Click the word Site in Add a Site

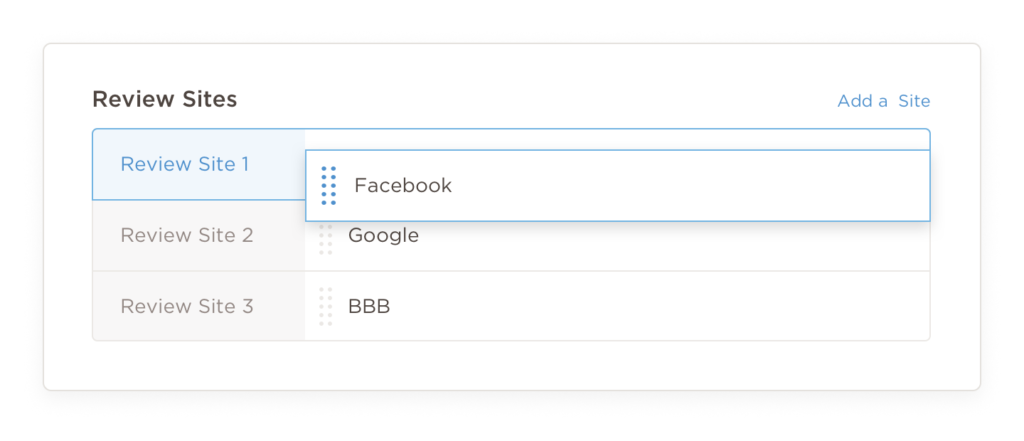(914, 101)
